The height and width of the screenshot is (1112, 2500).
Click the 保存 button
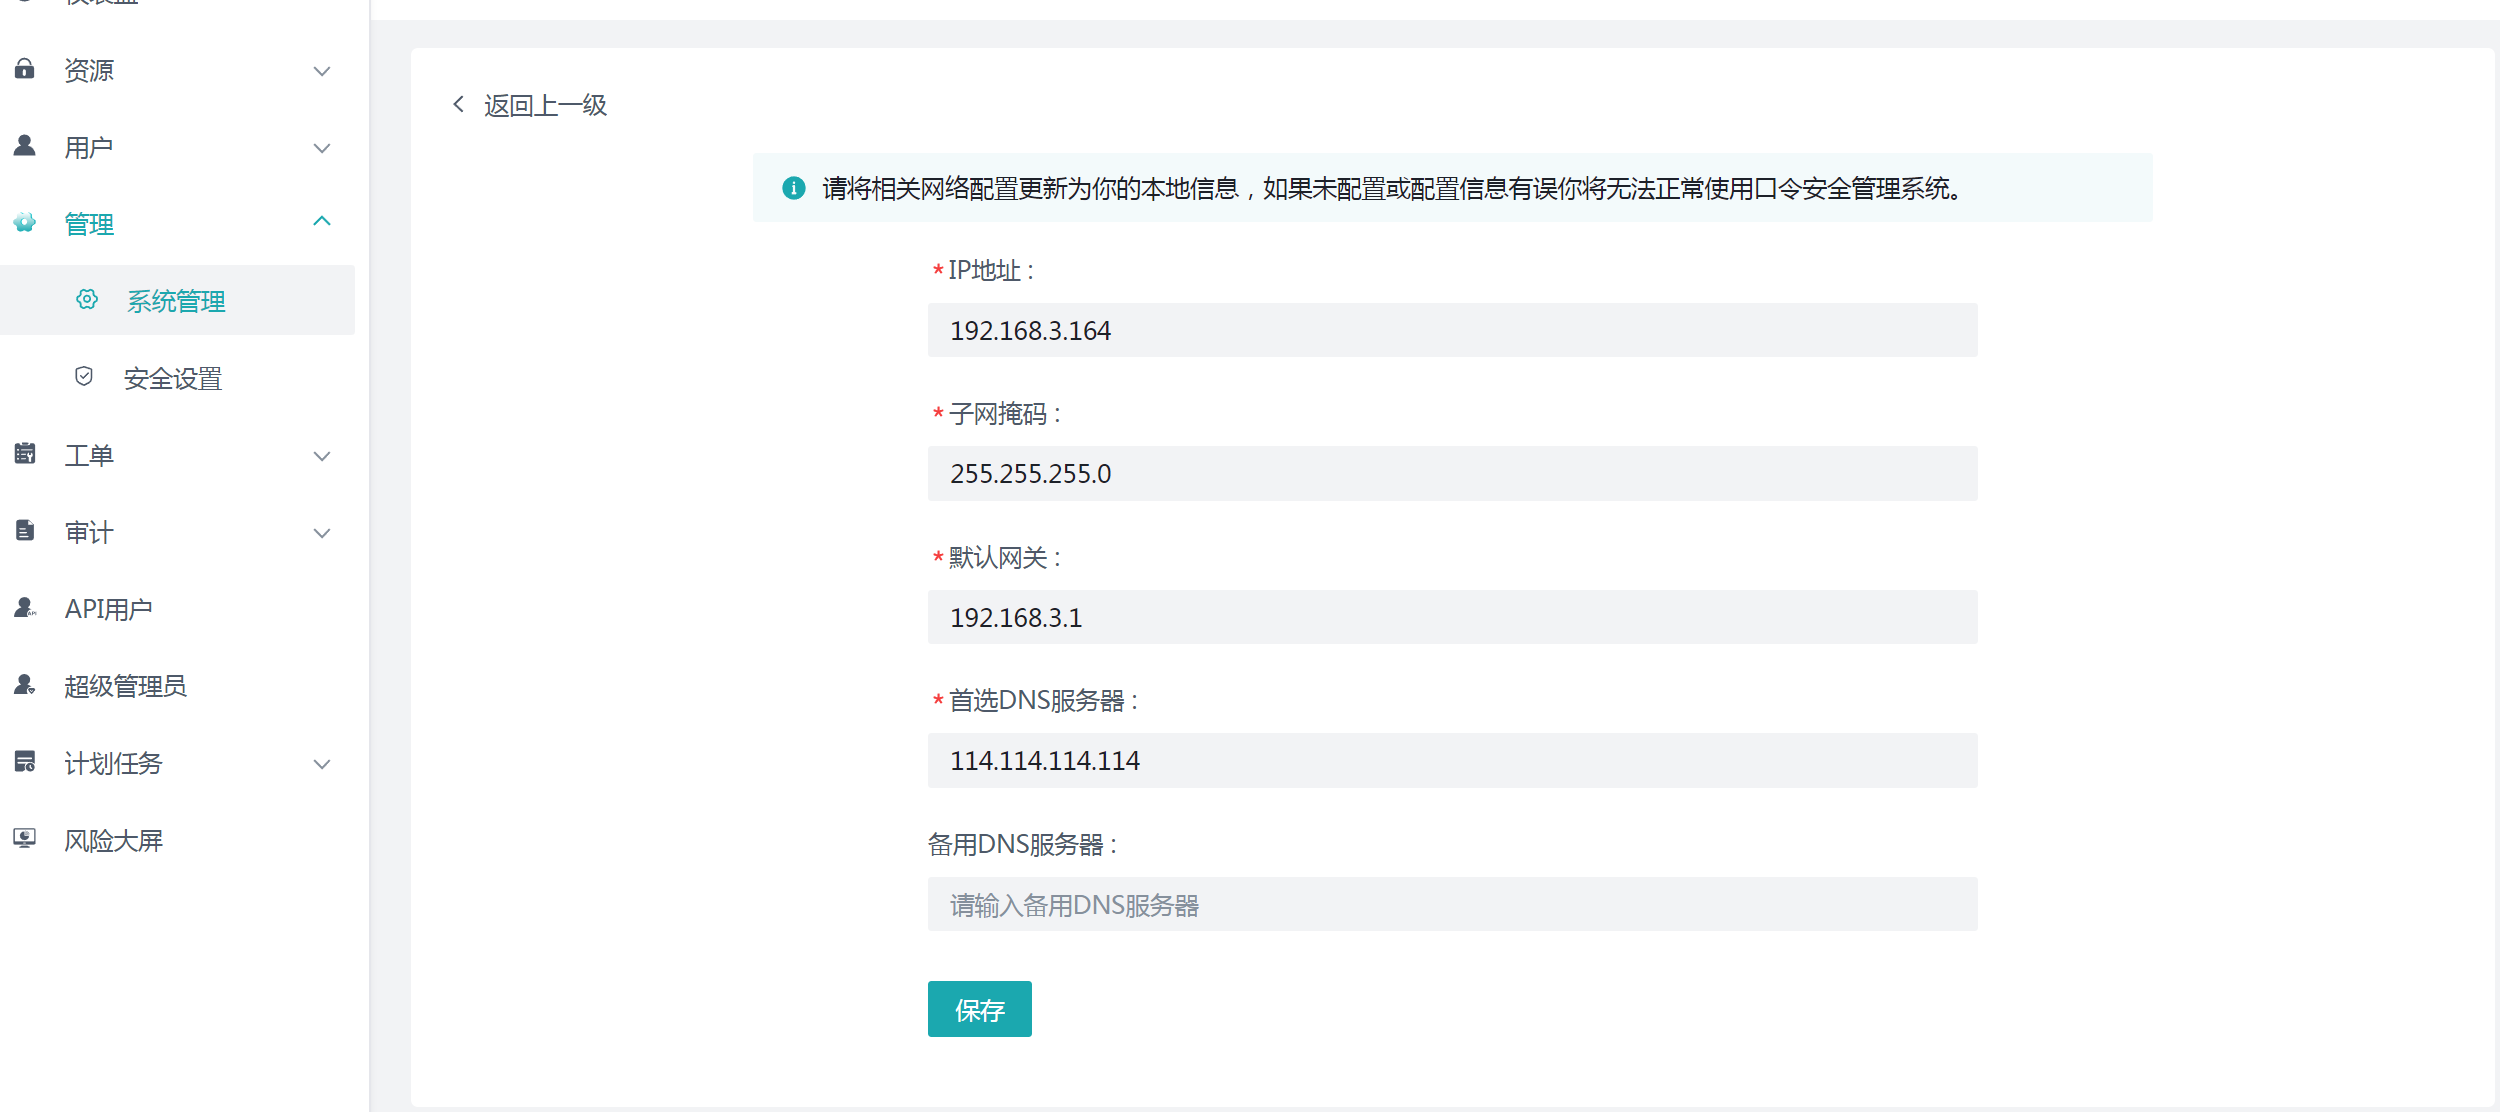click(x=979, y=1009)
